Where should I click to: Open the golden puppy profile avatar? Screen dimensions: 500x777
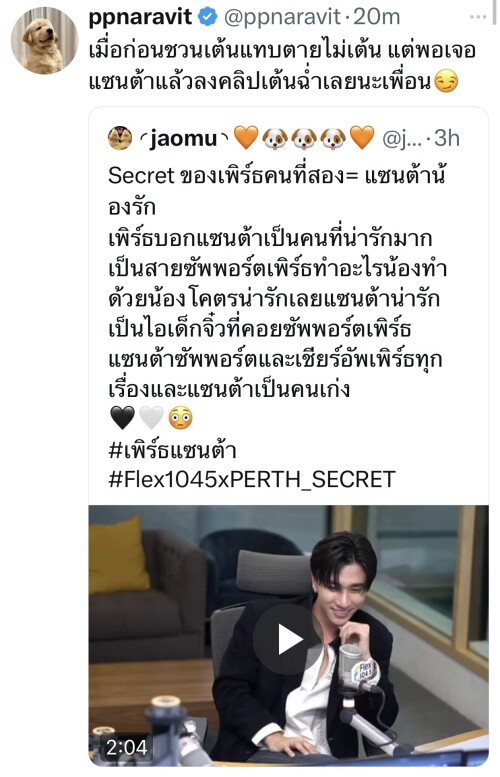[44, 41]
